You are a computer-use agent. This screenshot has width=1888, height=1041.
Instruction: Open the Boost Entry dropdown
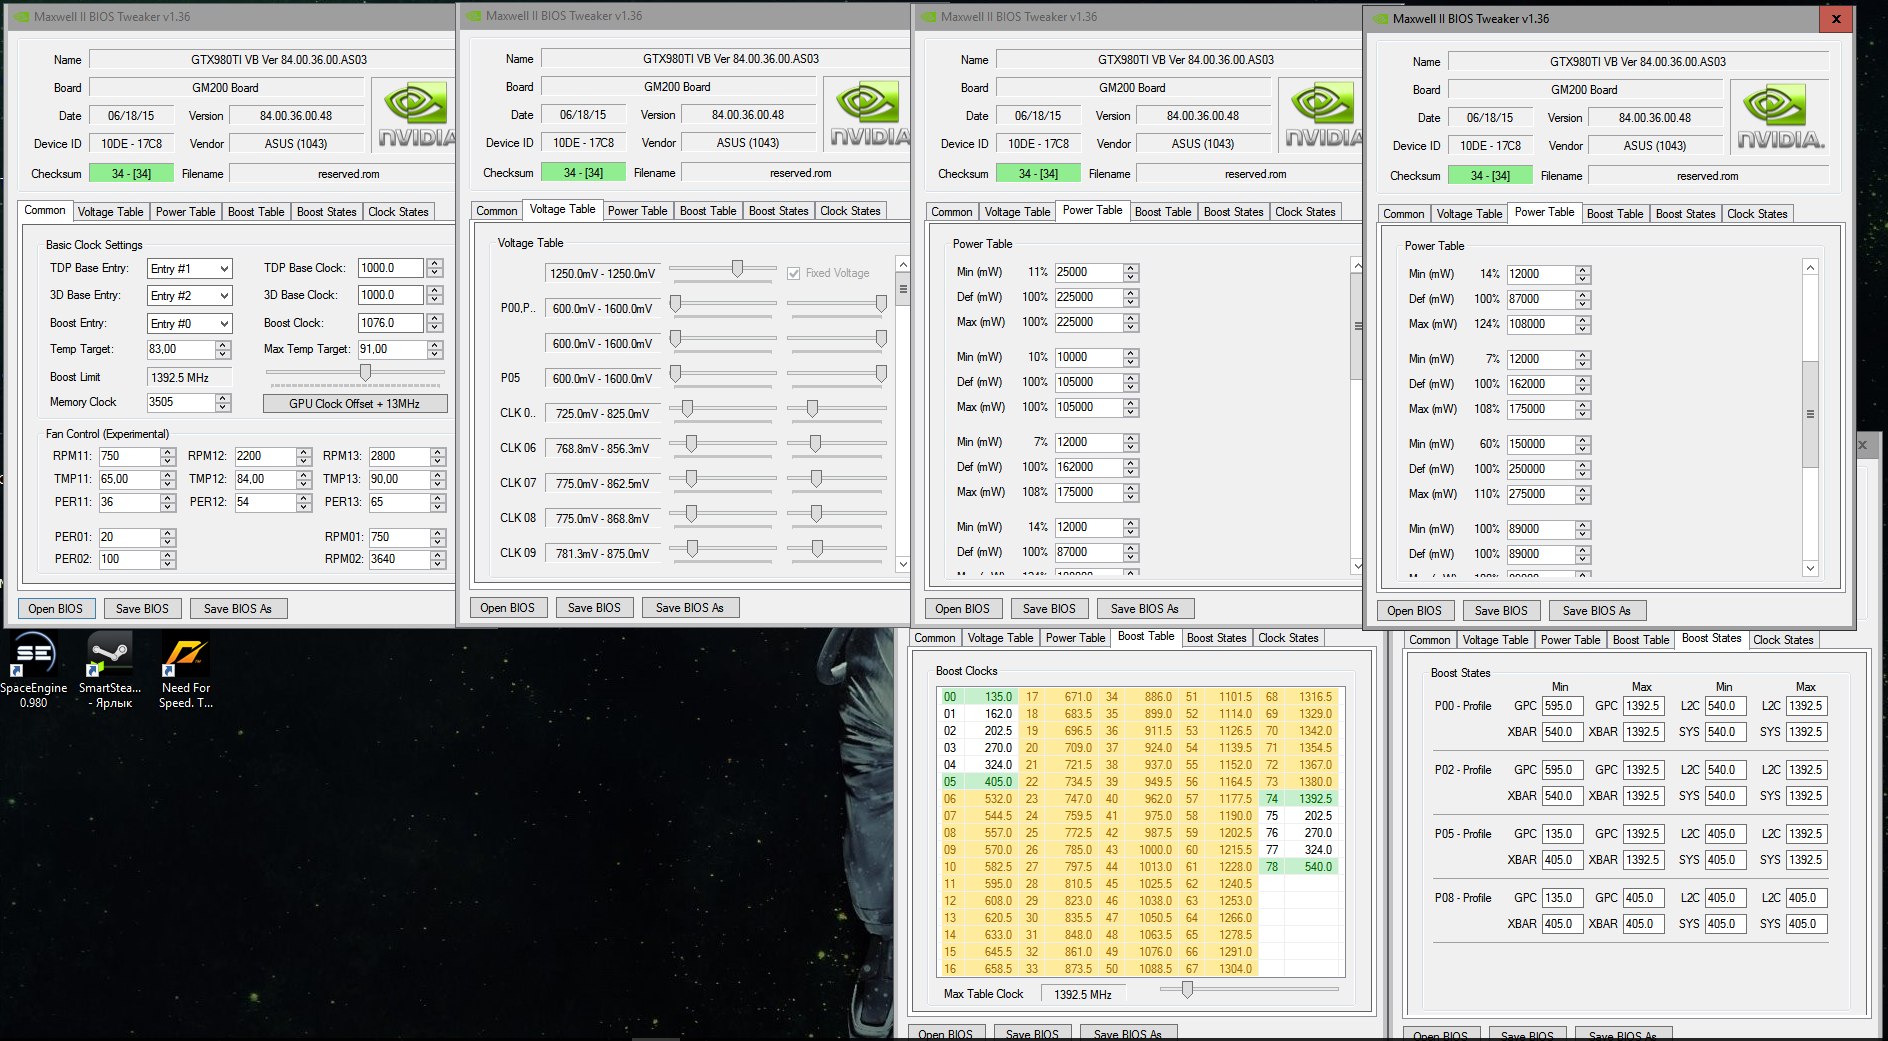190,324
